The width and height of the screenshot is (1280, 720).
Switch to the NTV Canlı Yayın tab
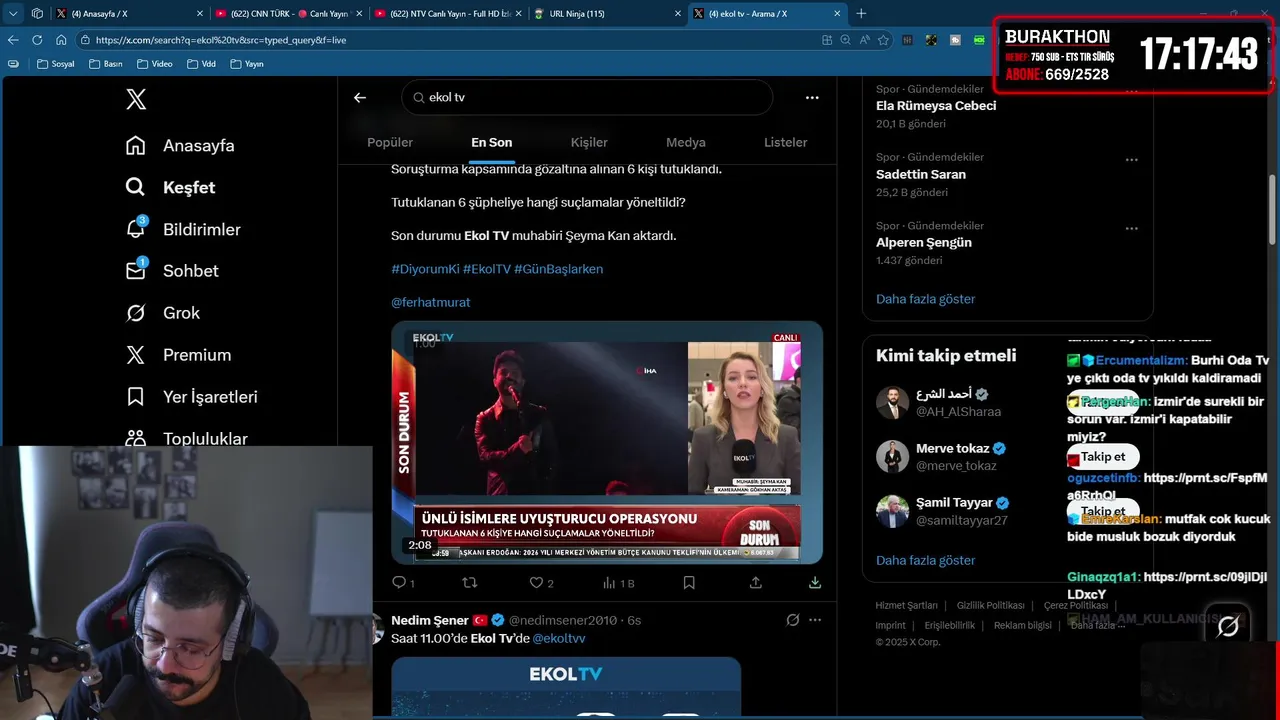click(x=448, y=13)
